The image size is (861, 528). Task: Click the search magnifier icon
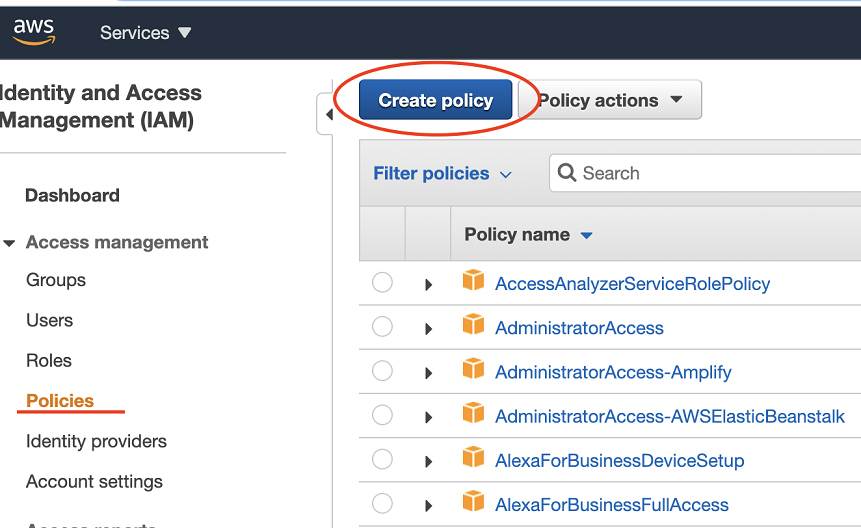coord(567,173)
